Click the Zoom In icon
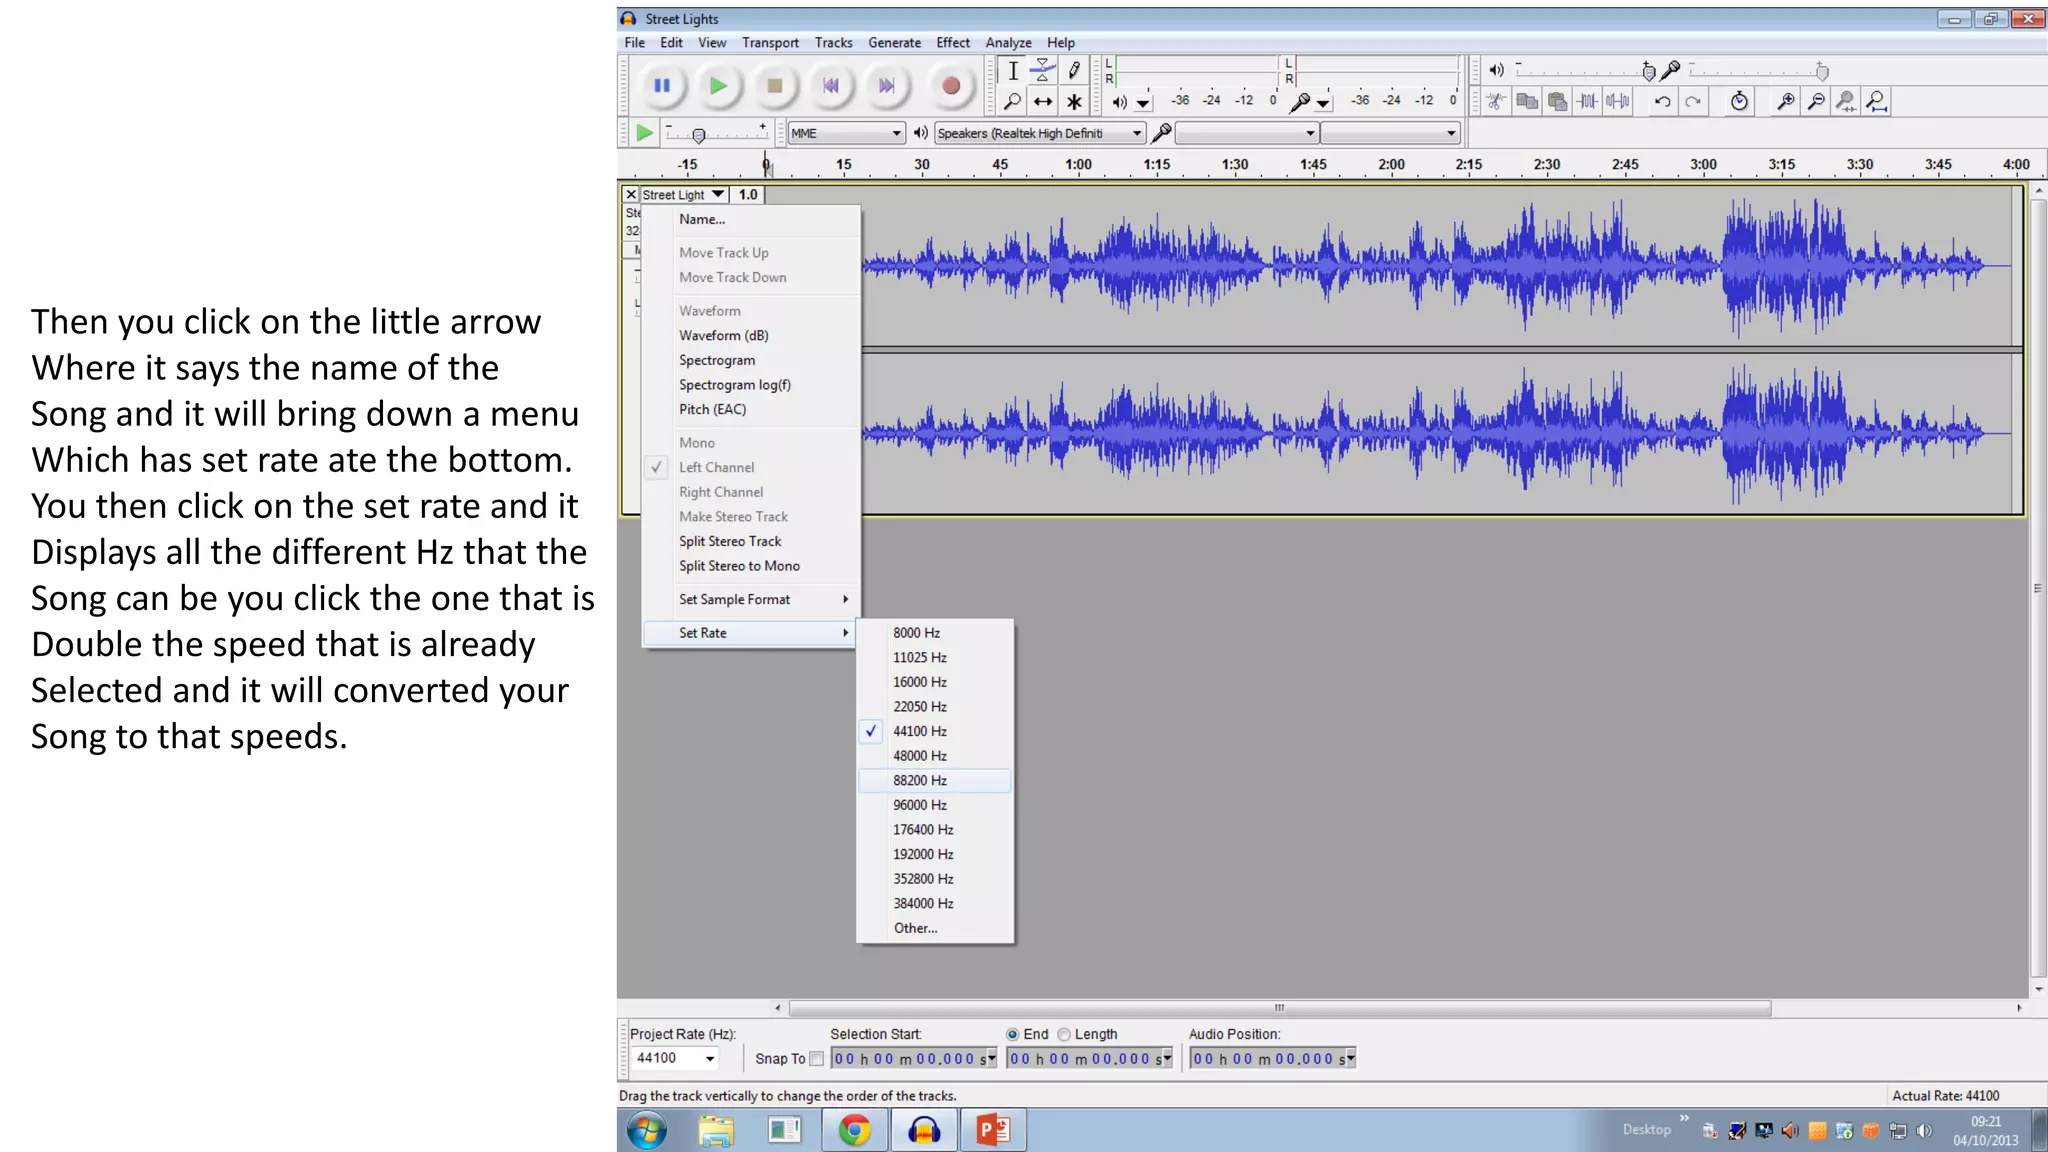Viewport: 2048px width, 1152px height. 1785,101
